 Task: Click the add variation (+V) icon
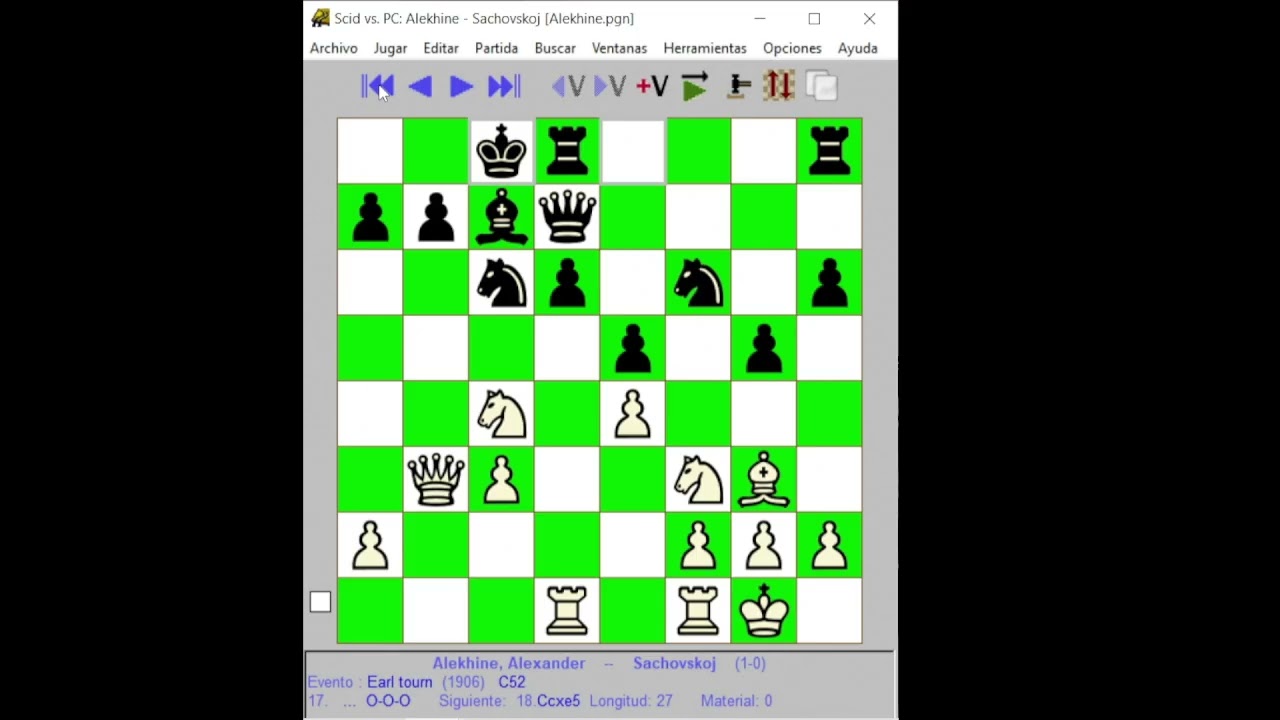(x=652, y=87)
